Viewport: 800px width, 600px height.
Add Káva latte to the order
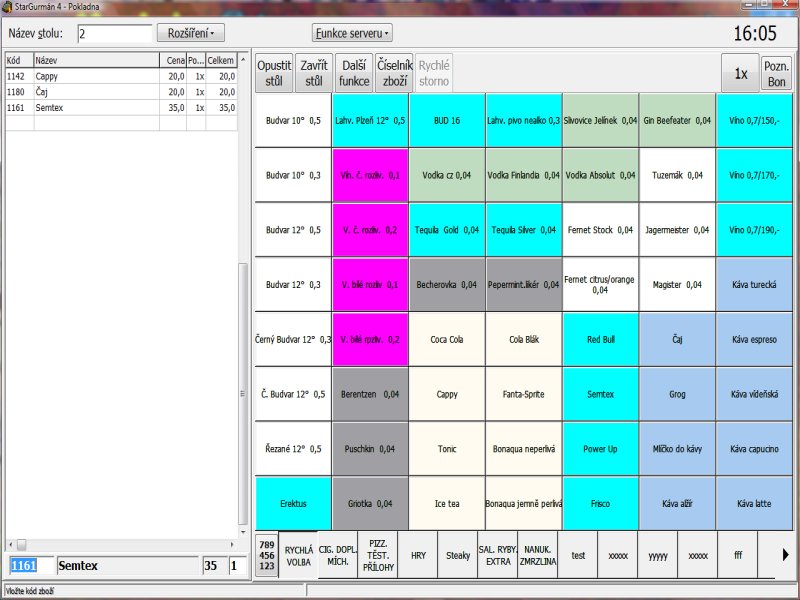[x=754, y=503]
